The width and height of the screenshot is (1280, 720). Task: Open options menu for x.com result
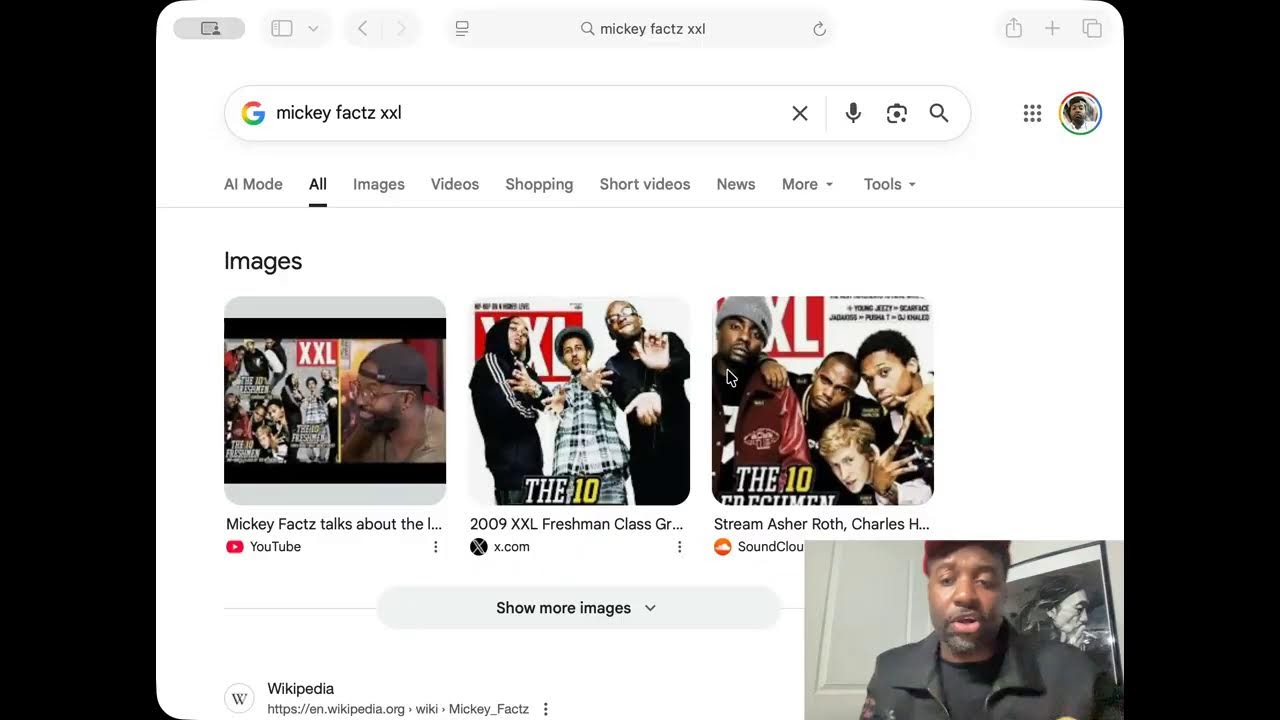679,547
